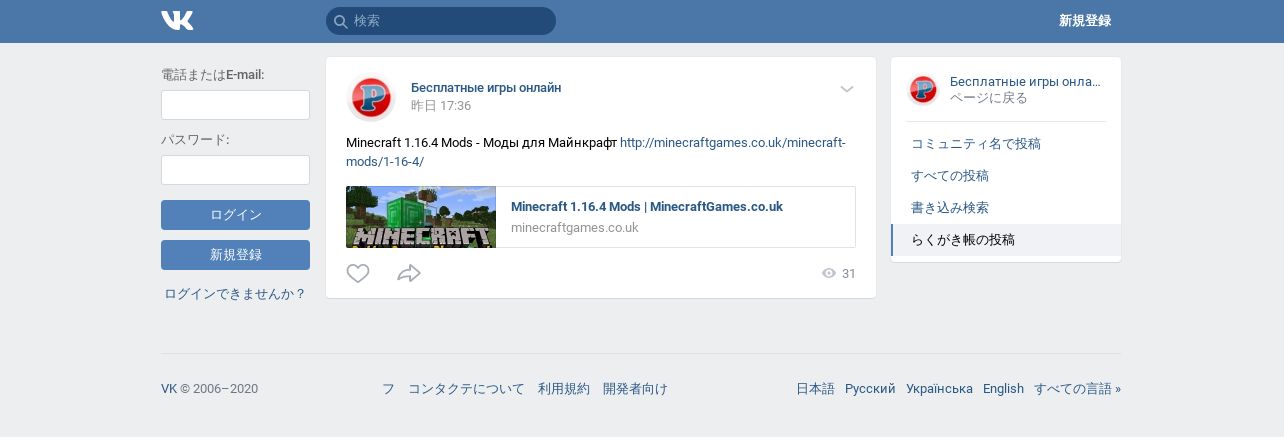1284x437 pixels.
Task: Open 開発者向け footer link
Action: 635,389
